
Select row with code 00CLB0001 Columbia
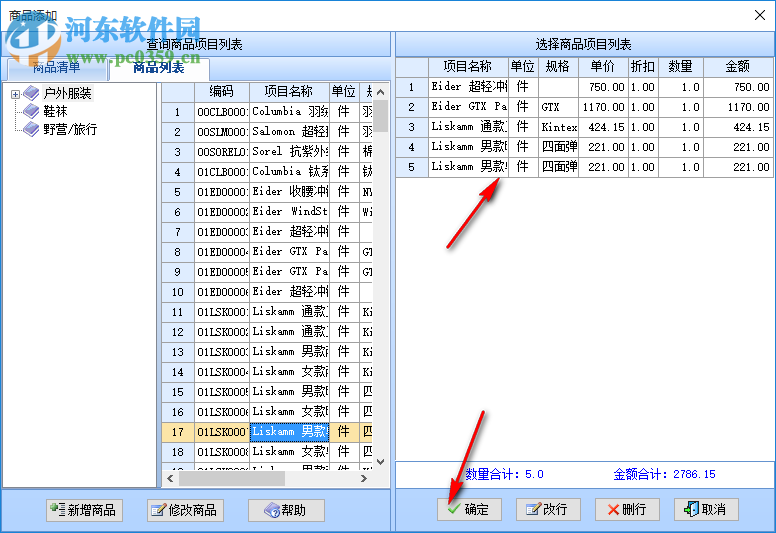[267, 112]
